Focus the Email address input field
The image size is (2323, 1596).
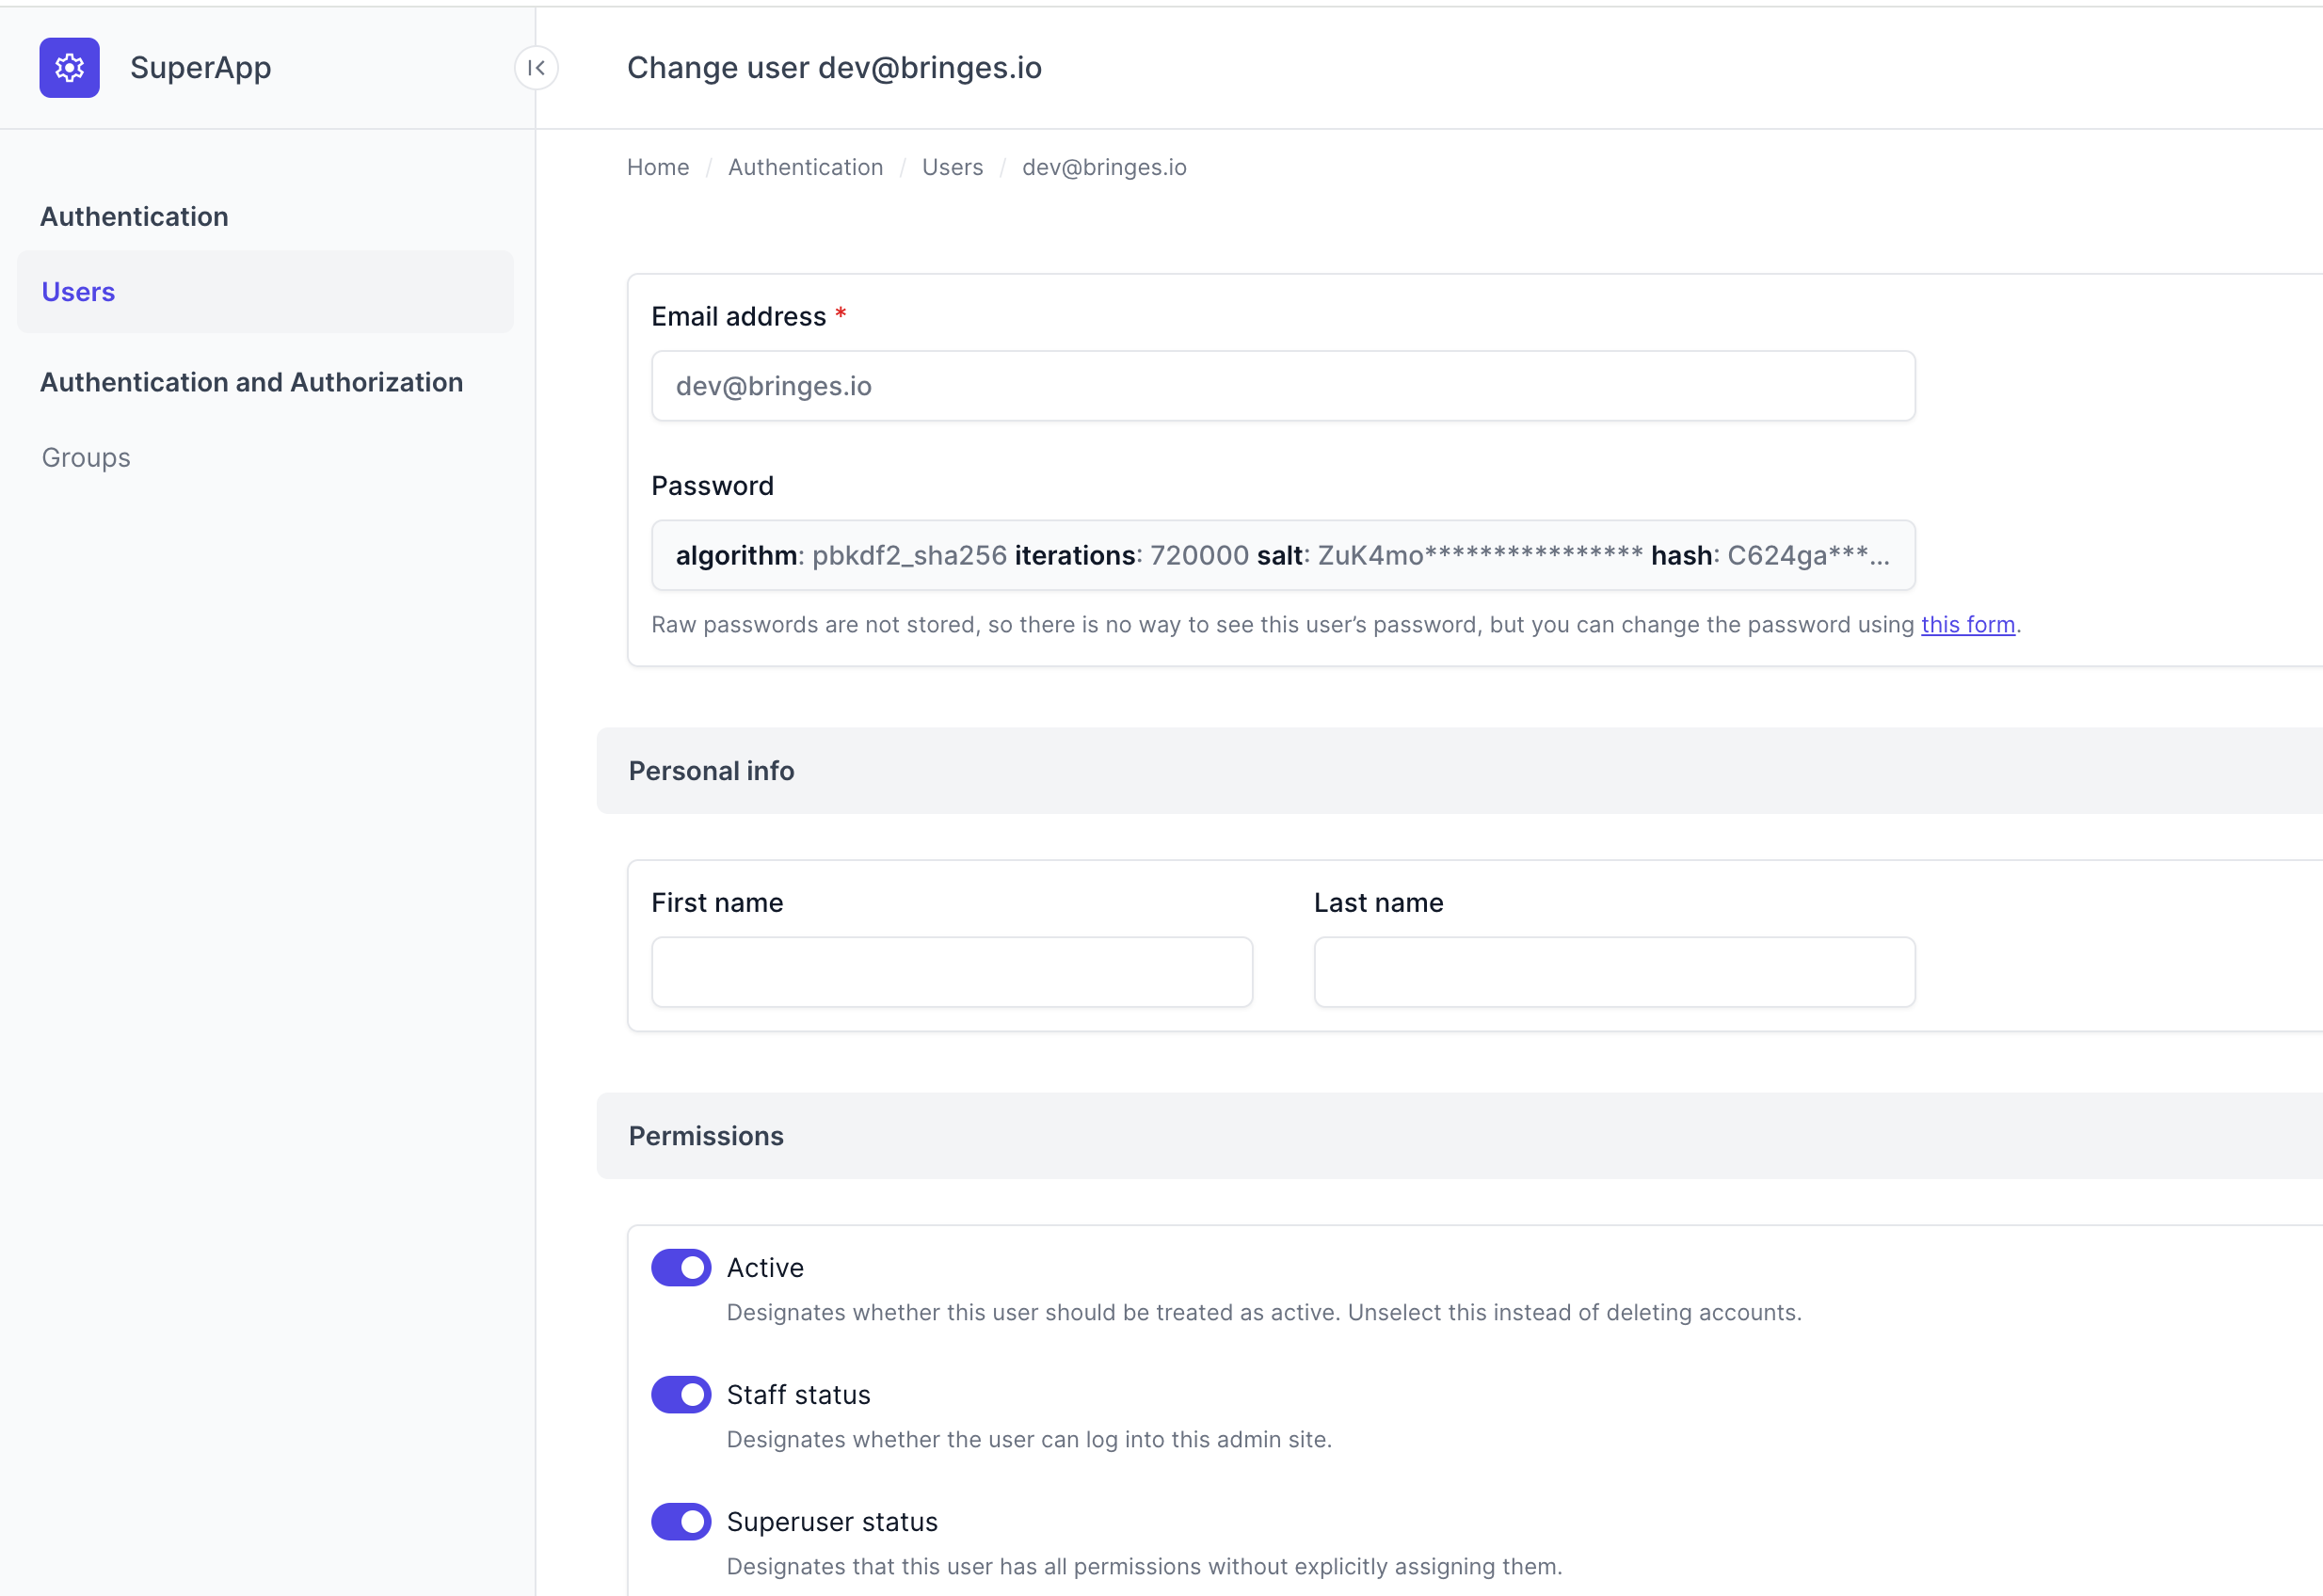click(1282, 386)
